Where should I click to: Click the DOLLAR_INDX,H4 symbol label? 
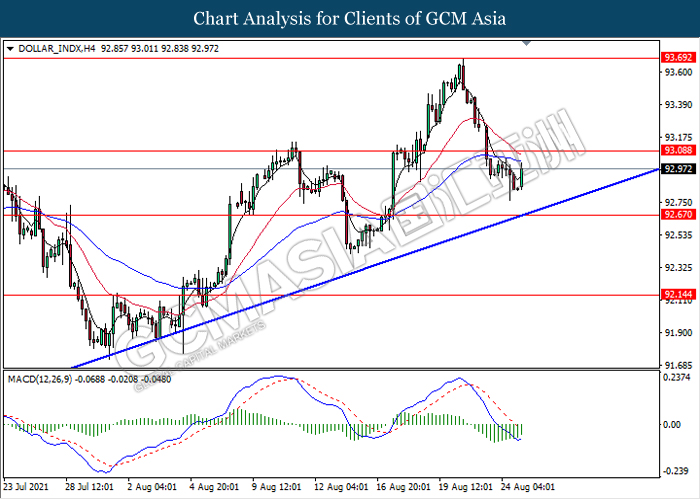[51, 47]
